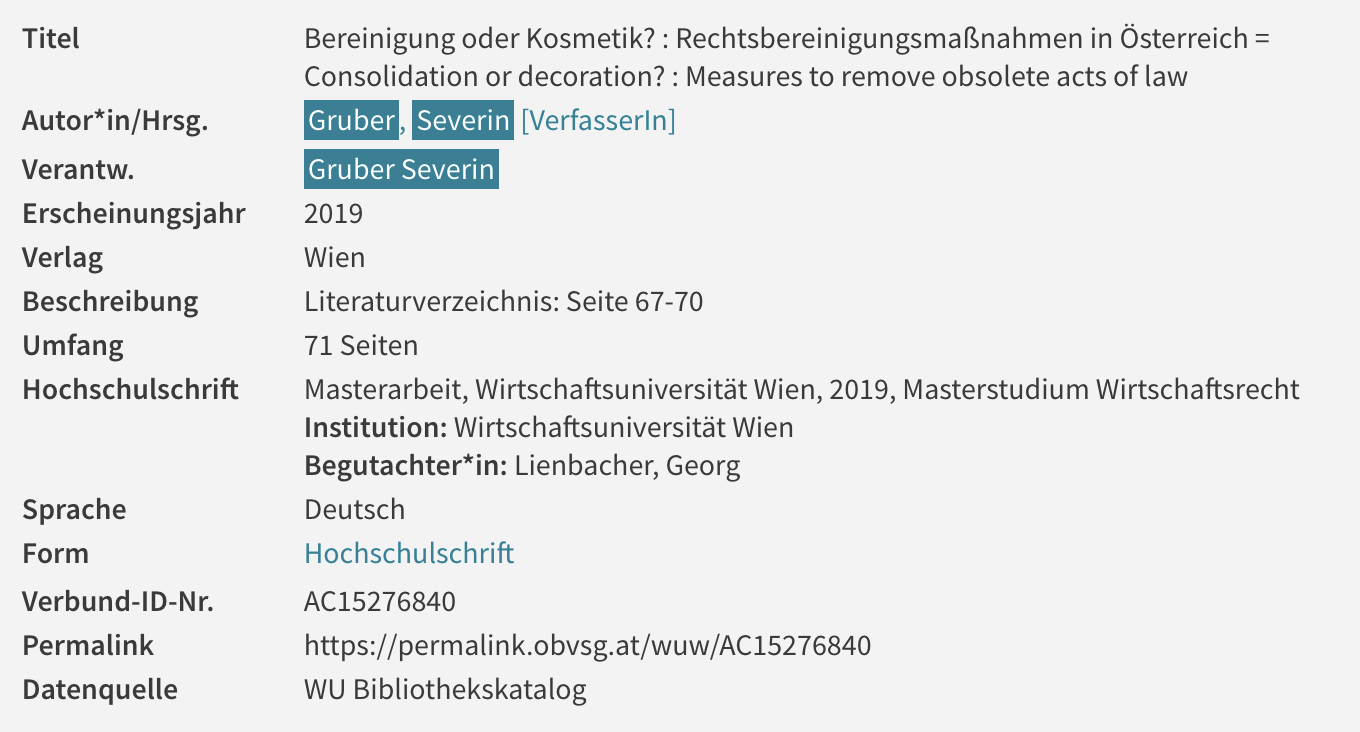Click the Literaturverzeichnis description text
The image size is (1360, 732).
503,301
